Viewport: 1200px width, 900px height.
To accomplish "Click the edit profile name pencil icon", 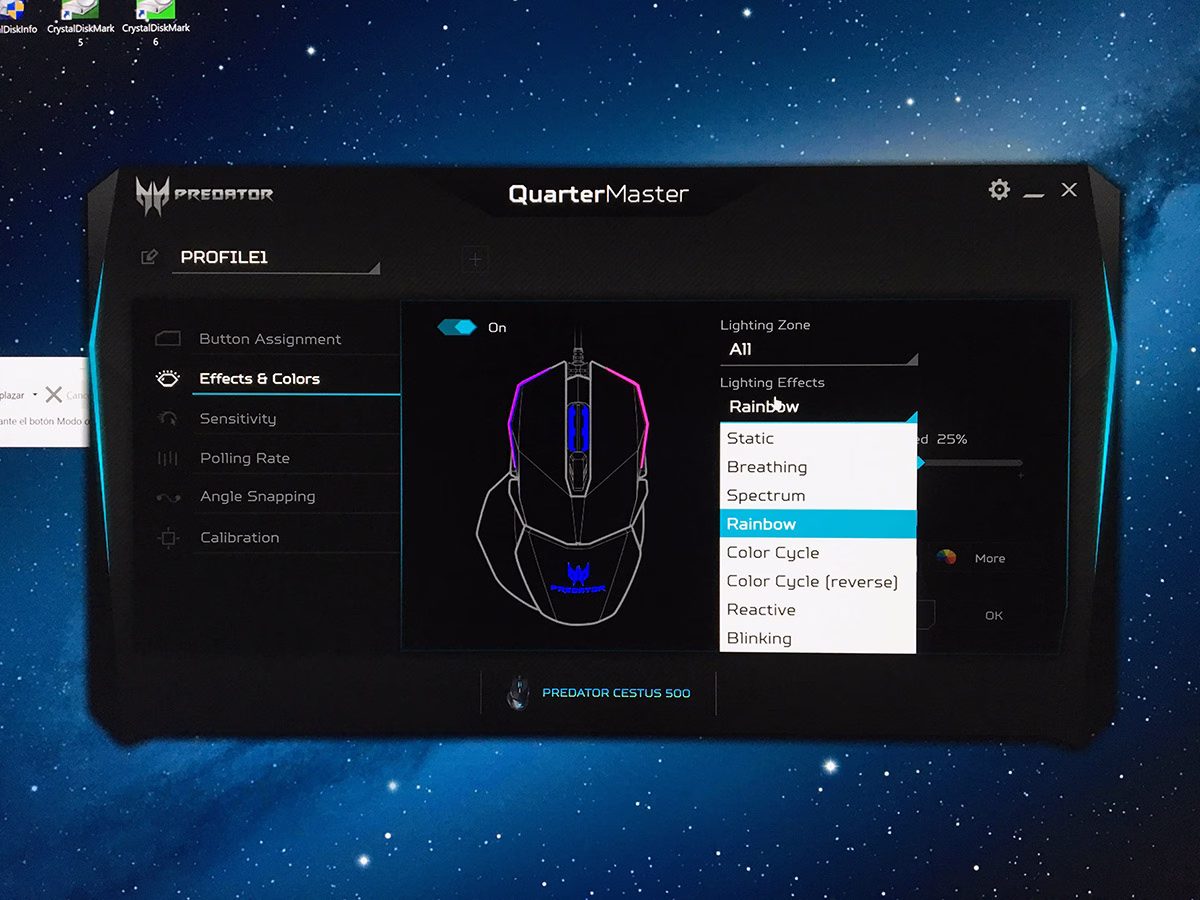I will [150, 257].
